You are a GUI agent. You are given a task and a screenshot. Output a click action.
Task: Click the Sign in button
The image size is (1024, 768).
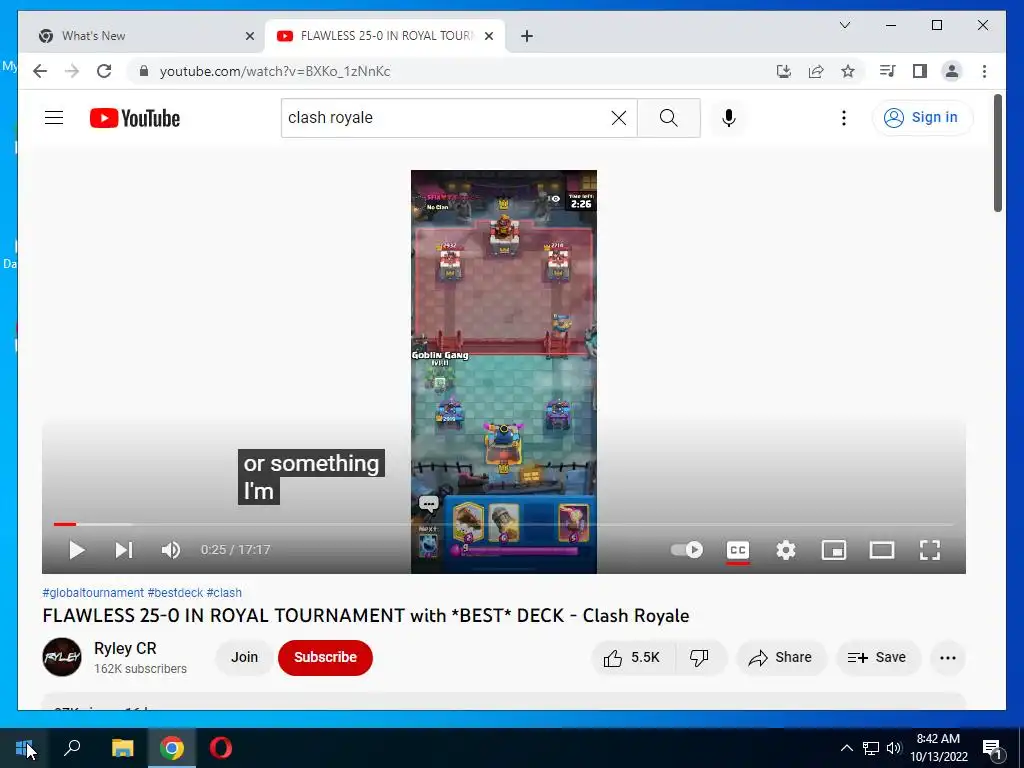tap(921, 118)
